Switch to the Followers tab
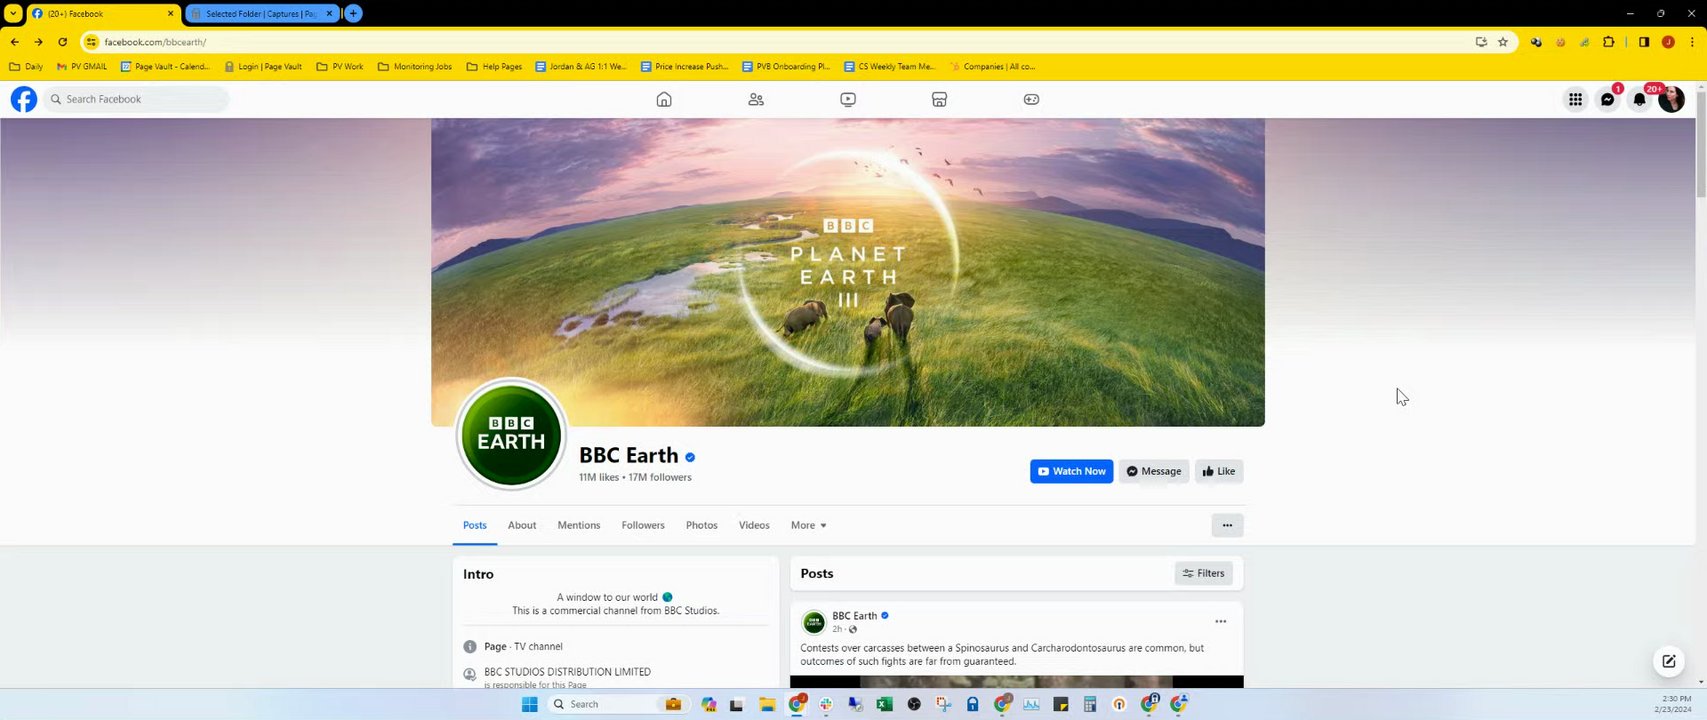This screenshot has height=720, width=1707. pyautogui.click(x=643, y=525)
